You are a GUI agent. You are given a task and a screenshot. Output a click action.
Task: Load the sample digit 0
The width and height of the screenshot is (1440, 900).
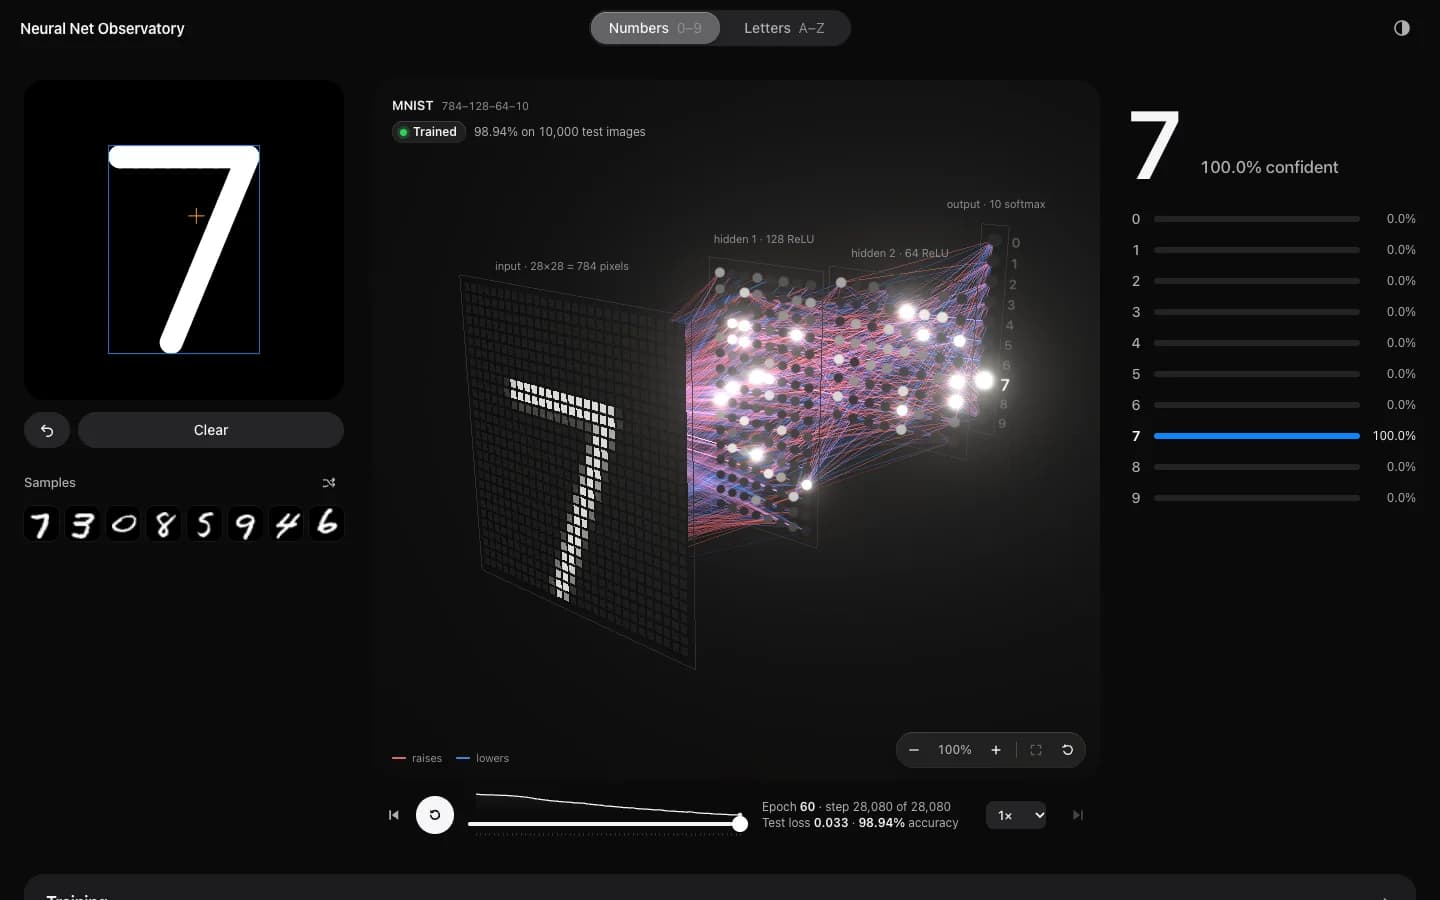123,524
